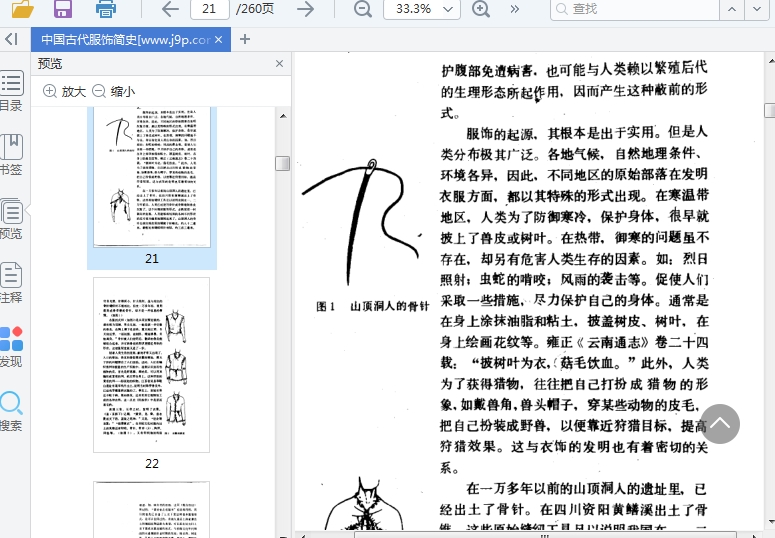
Task: Zoom out with the minus magnifier
Action: (x=363, y=9)
